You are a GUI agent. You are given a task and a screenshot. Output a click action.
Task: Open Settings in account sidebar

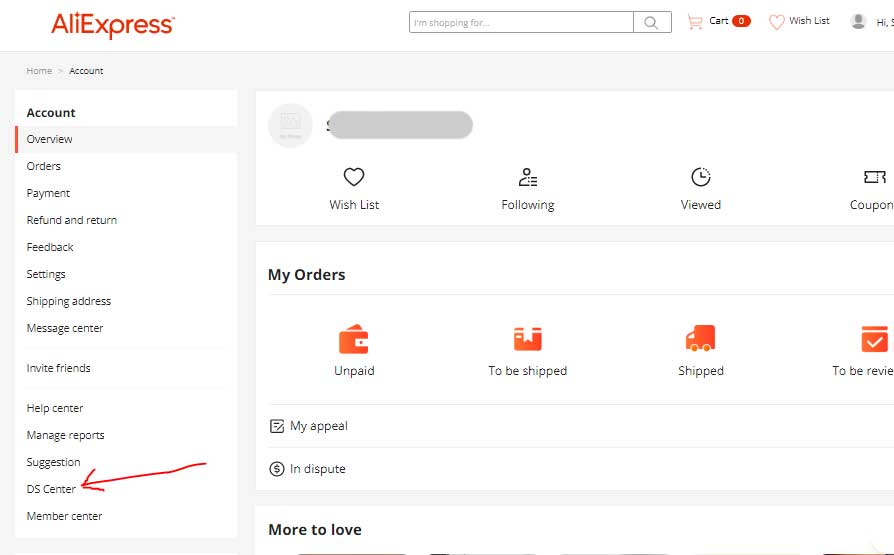tap(46, 274)
